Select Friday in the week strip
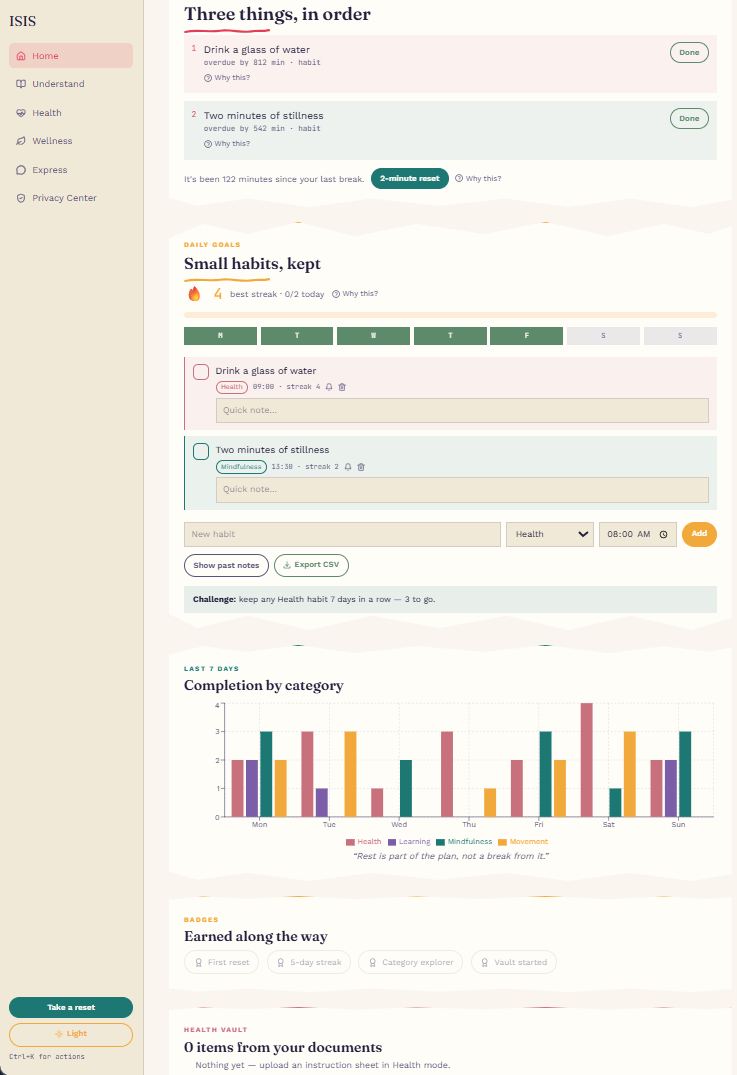 tap(527, 335)
